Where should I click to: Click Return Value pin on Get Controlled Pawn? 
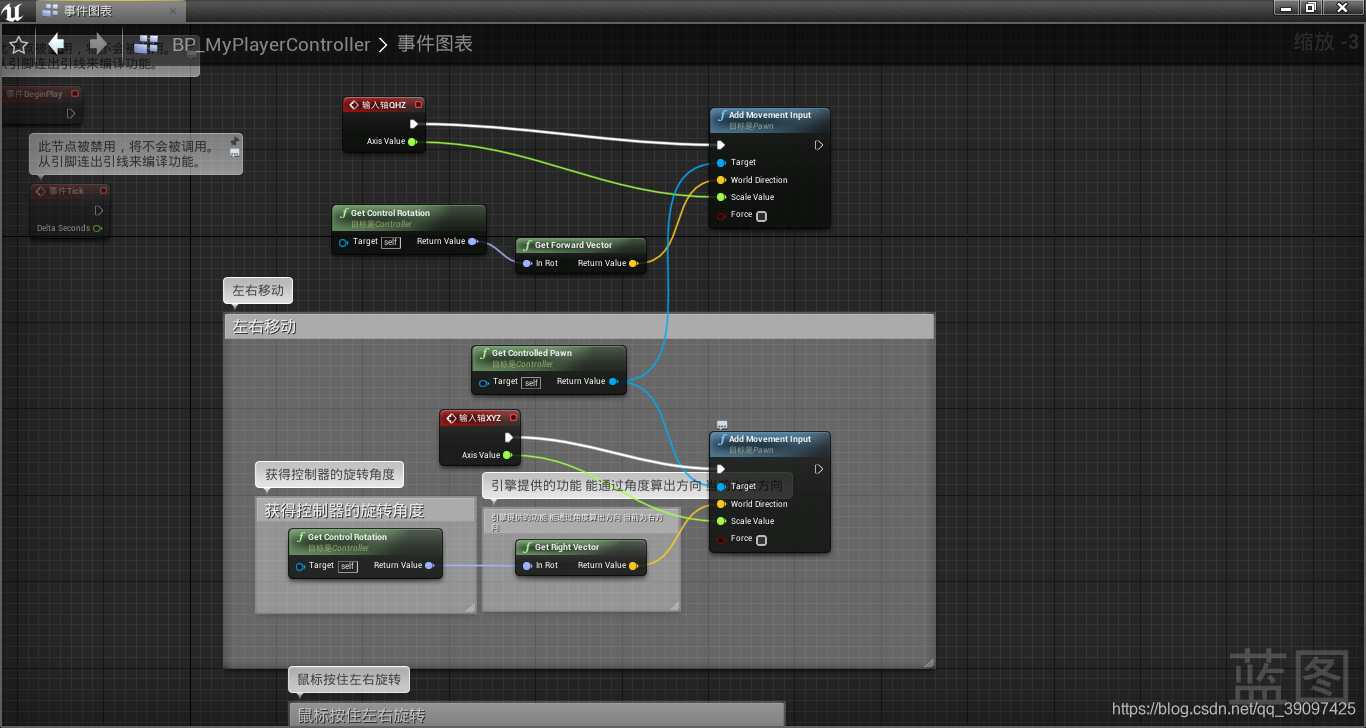[613, 381]
